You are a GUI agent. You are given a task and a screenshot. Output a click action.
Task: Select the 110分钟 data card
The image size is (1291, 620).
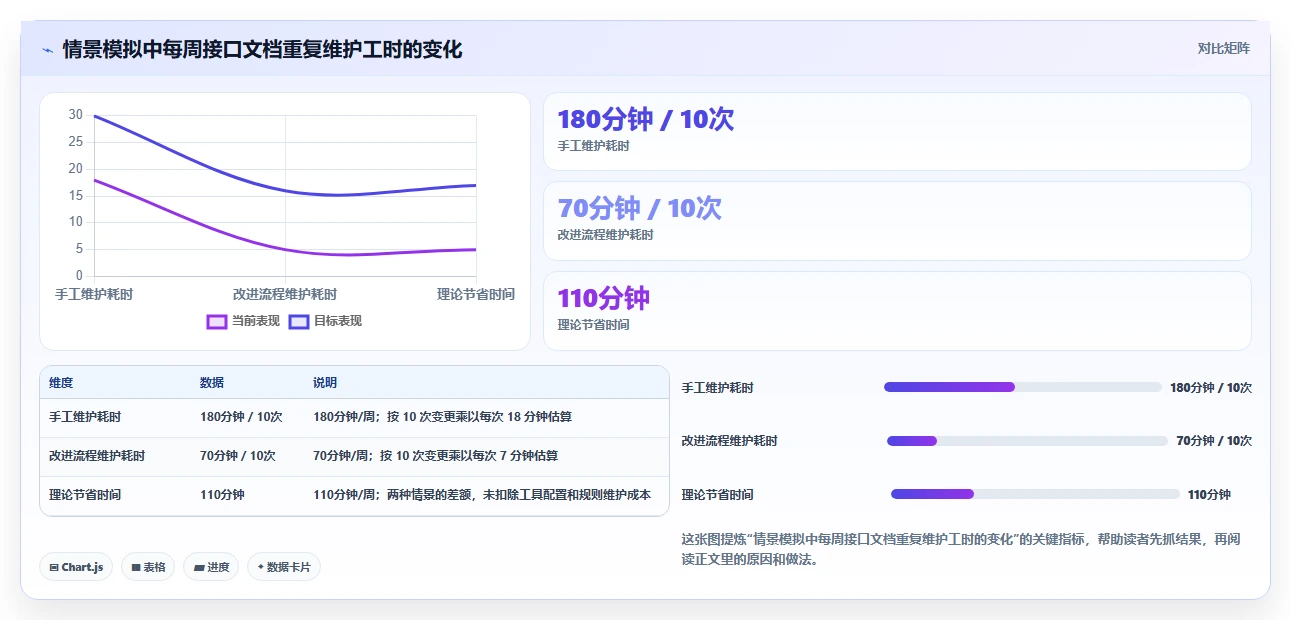[x=897, y=311]
